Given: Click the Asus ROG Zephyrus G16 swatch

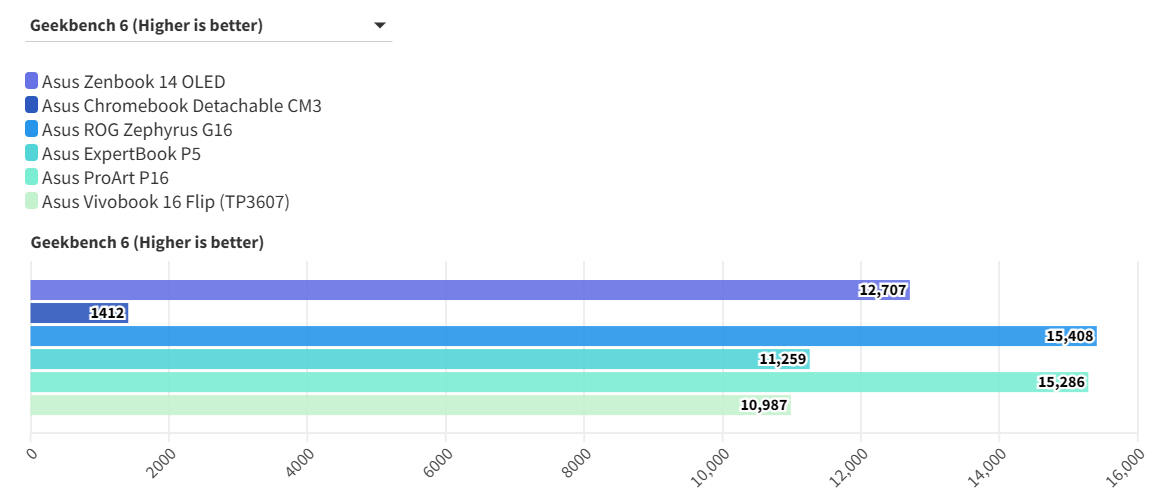Looking at the screenshot, I should pyautogui.click(x=32, y=129).
